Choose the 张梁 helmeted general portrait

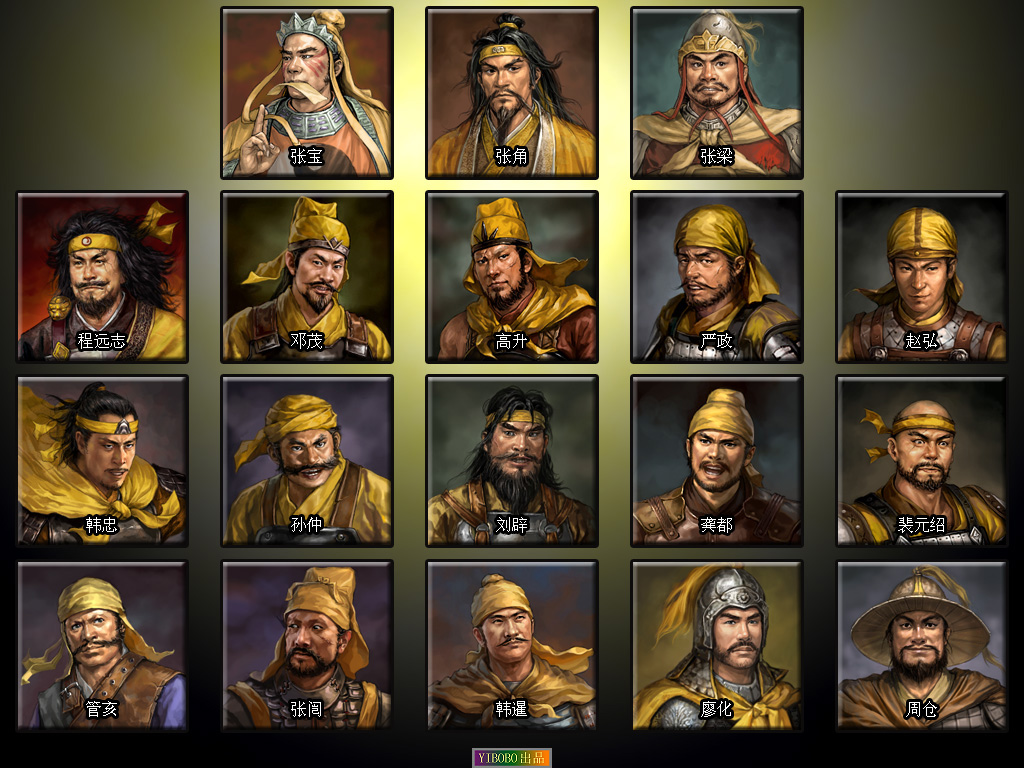pos(717,93)
